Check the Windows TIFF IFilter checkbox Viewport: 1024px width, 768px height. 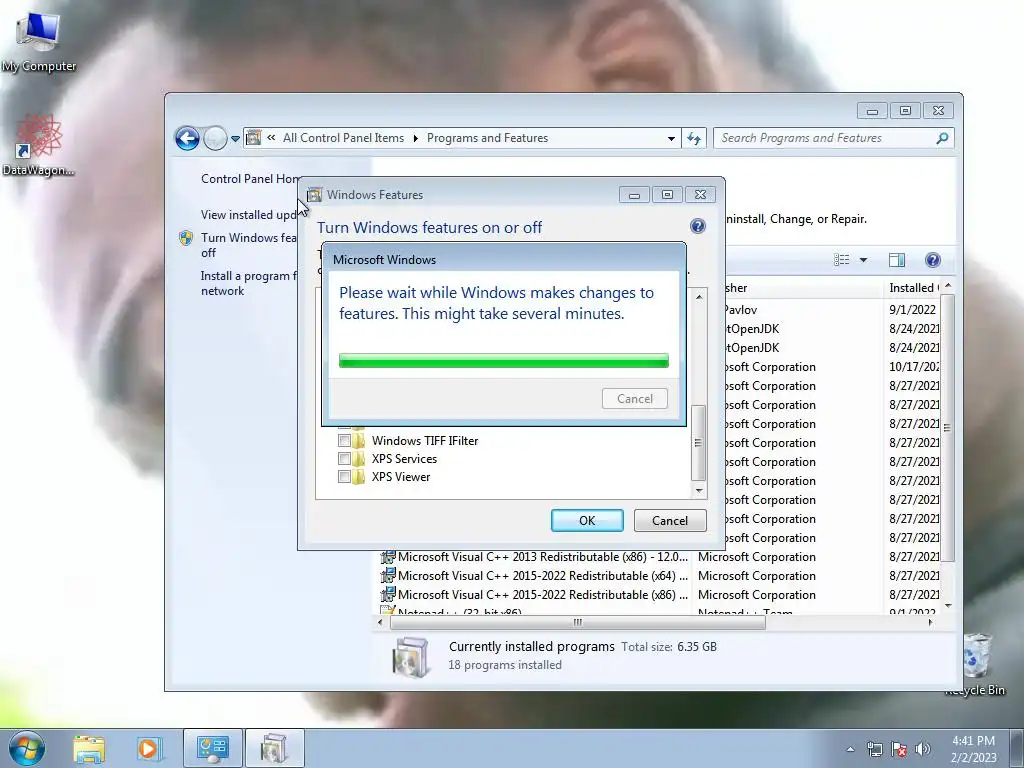point(344,441)
